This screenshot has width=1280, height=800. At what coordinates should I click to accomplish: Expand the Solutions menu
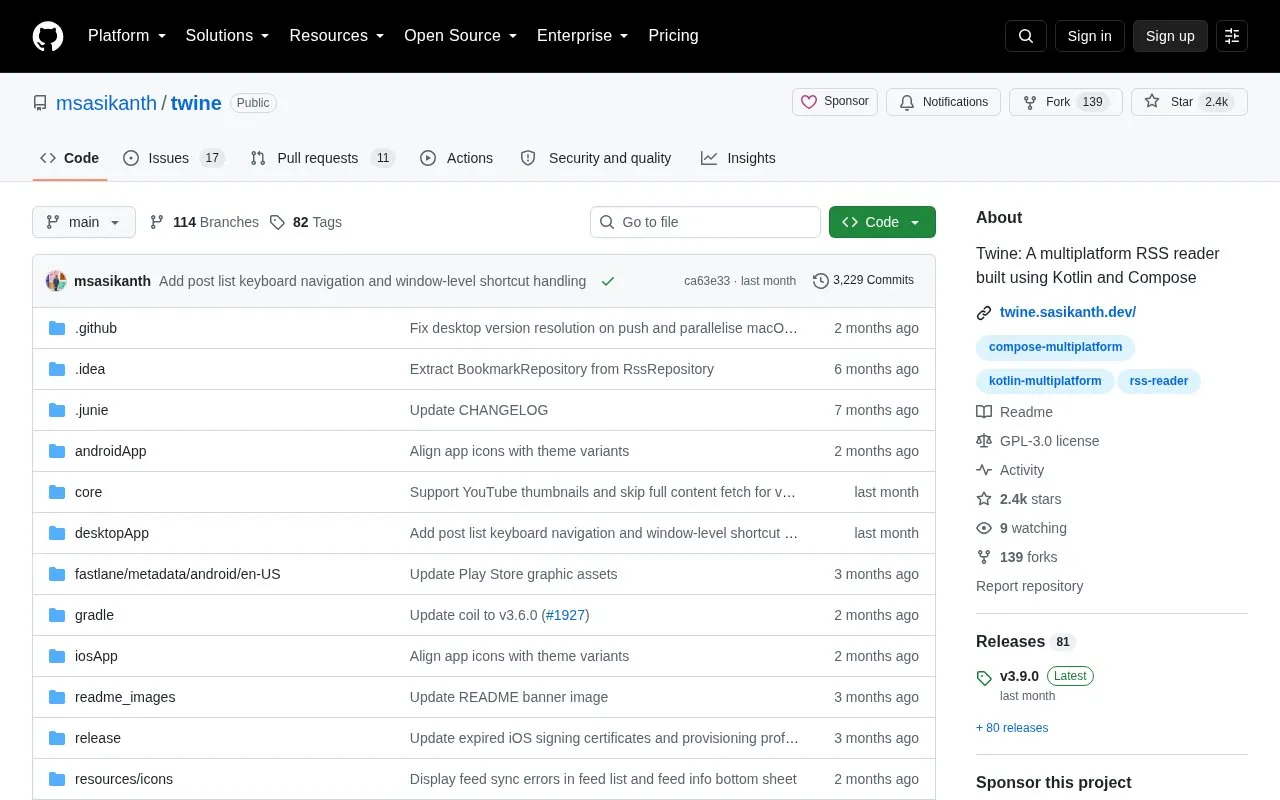228,36
